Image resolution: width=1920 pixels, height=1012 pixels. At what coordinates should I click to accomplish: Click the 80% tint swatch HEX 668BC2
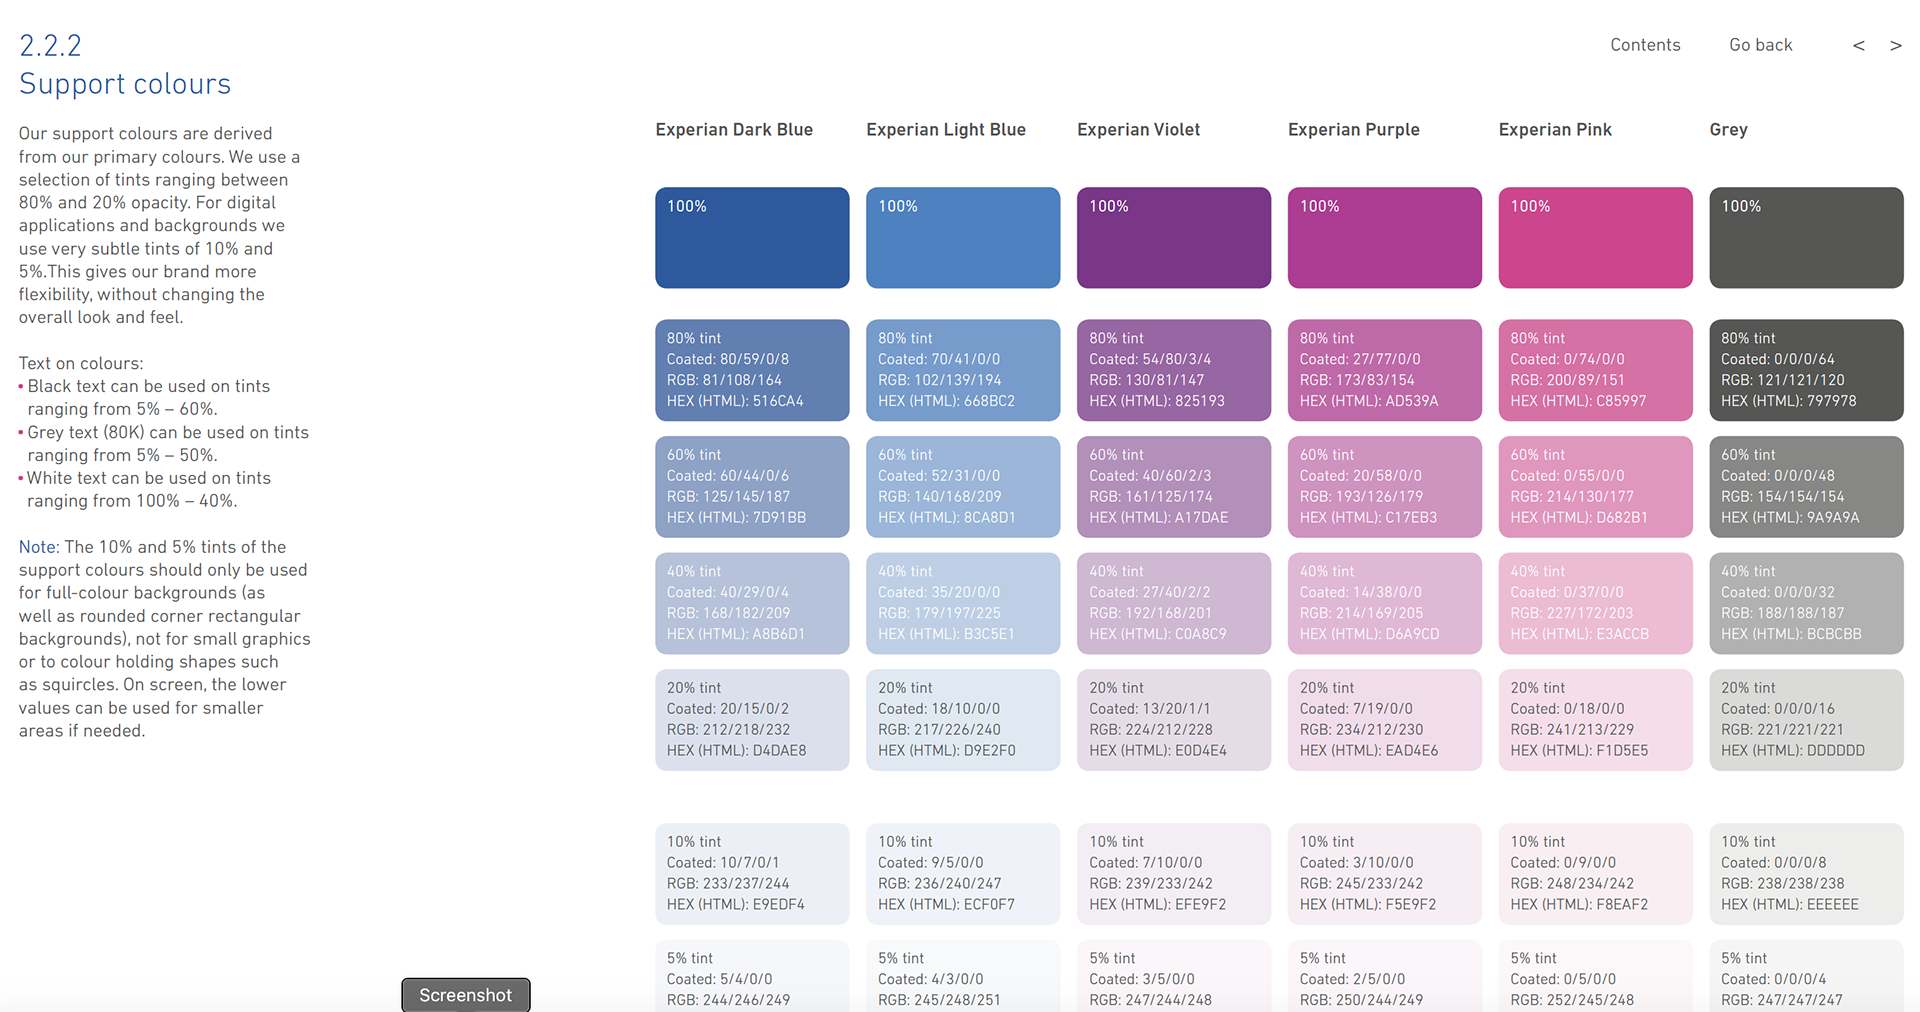[963, 370]
